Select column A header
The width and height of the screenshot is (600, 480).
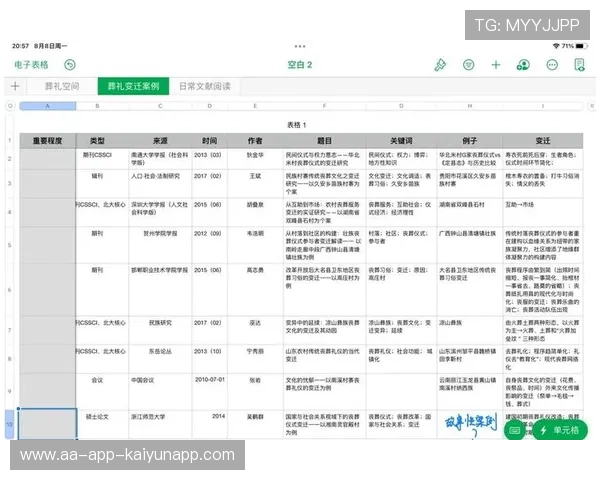click(x=48, y=106)
